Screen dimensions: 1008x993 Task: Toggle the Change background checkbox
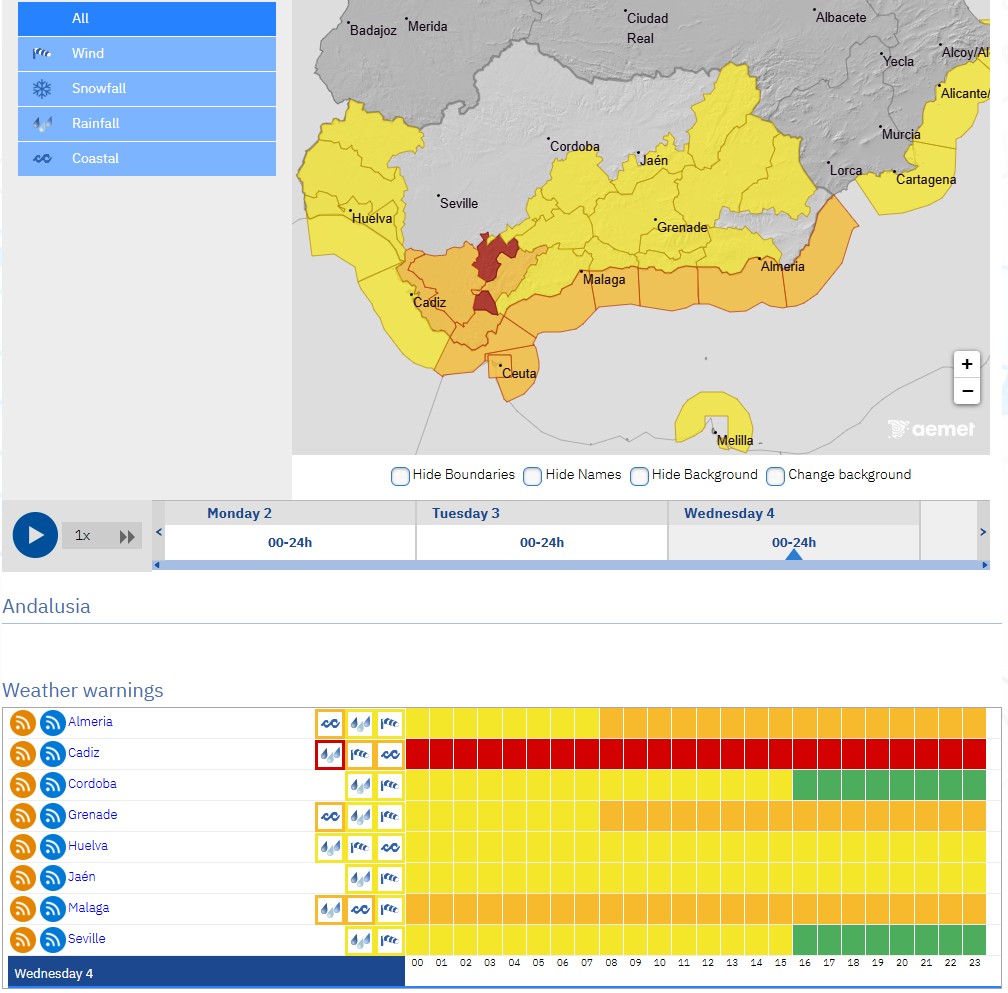[775, 476]
